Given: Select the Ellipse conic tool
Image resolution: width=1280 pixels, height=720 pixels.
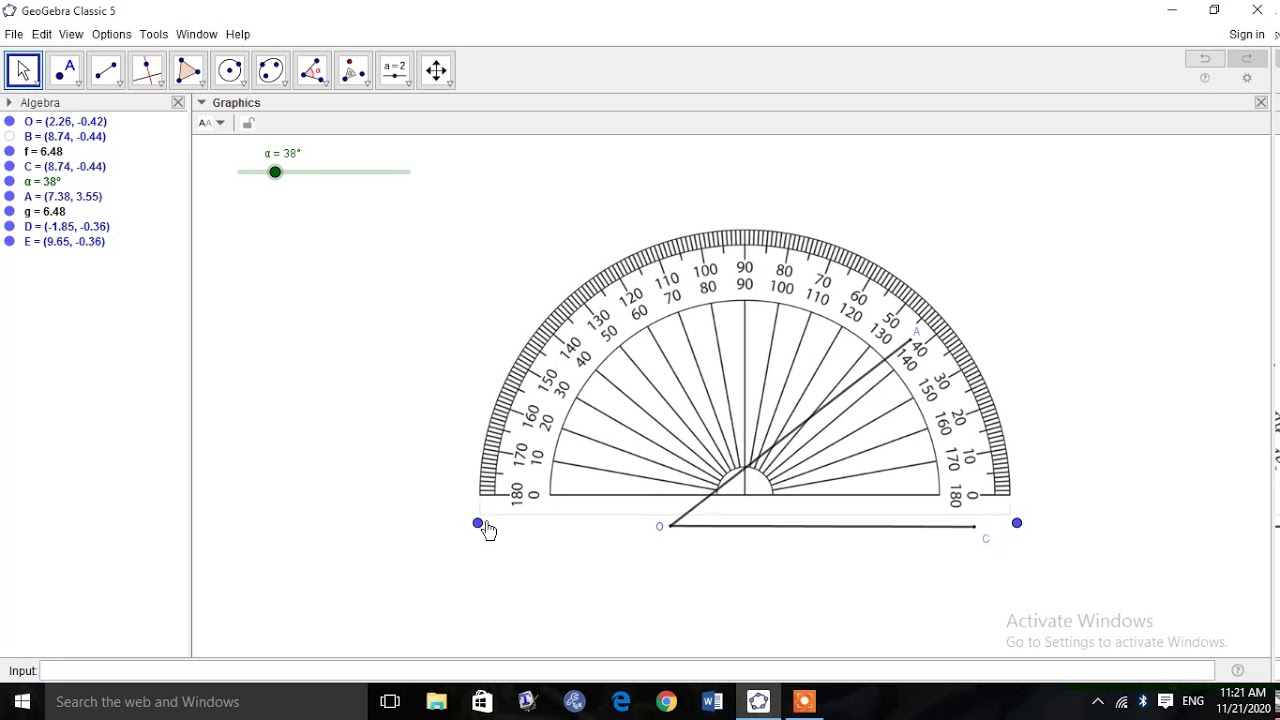Looking at the screenshot, I should click(x=271, y=70).
